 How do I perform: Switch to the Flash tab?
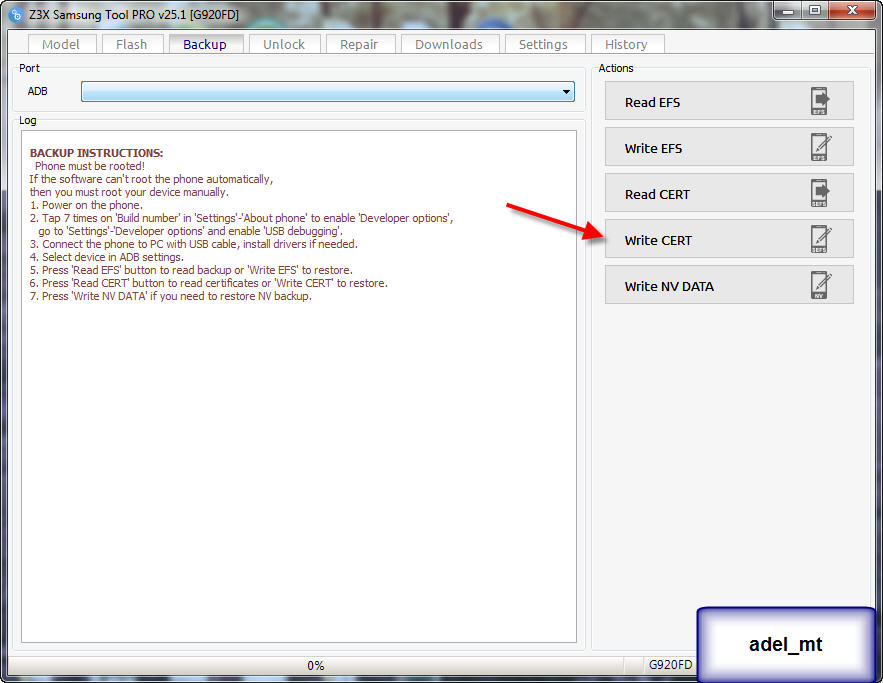click(132, 44)
